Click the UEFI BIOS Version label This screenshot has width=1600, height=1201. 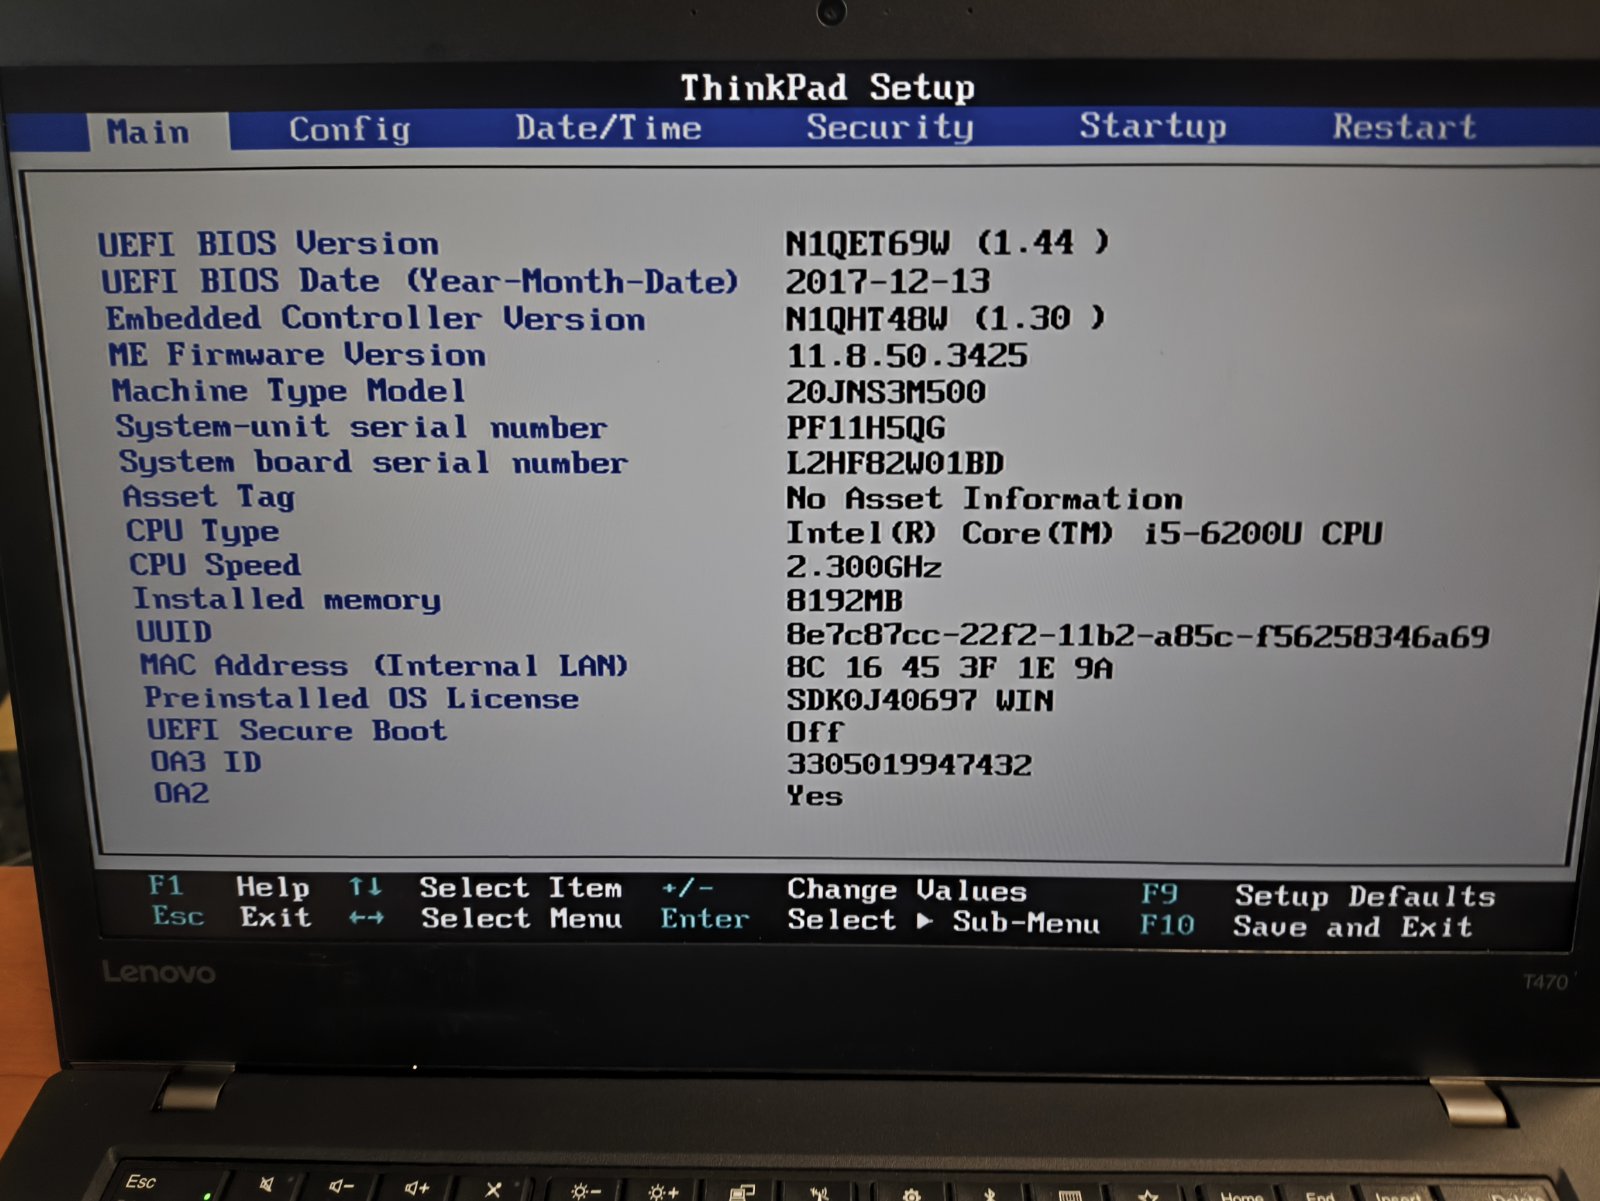point(268,244)
